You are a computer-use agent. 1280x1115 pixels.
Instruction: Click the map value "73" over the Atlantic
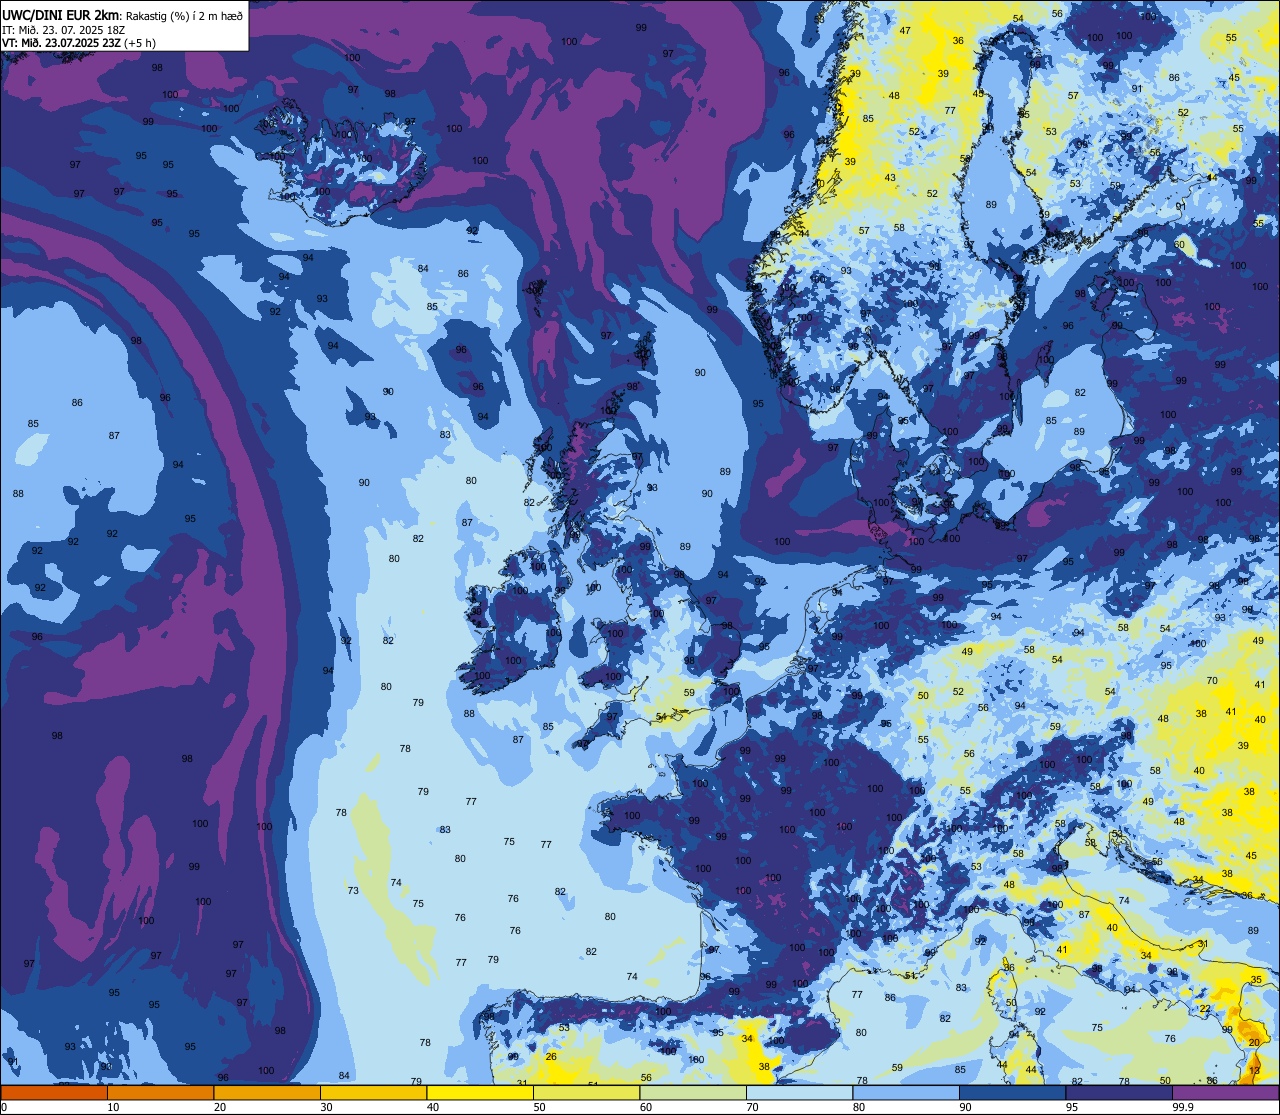353,891
